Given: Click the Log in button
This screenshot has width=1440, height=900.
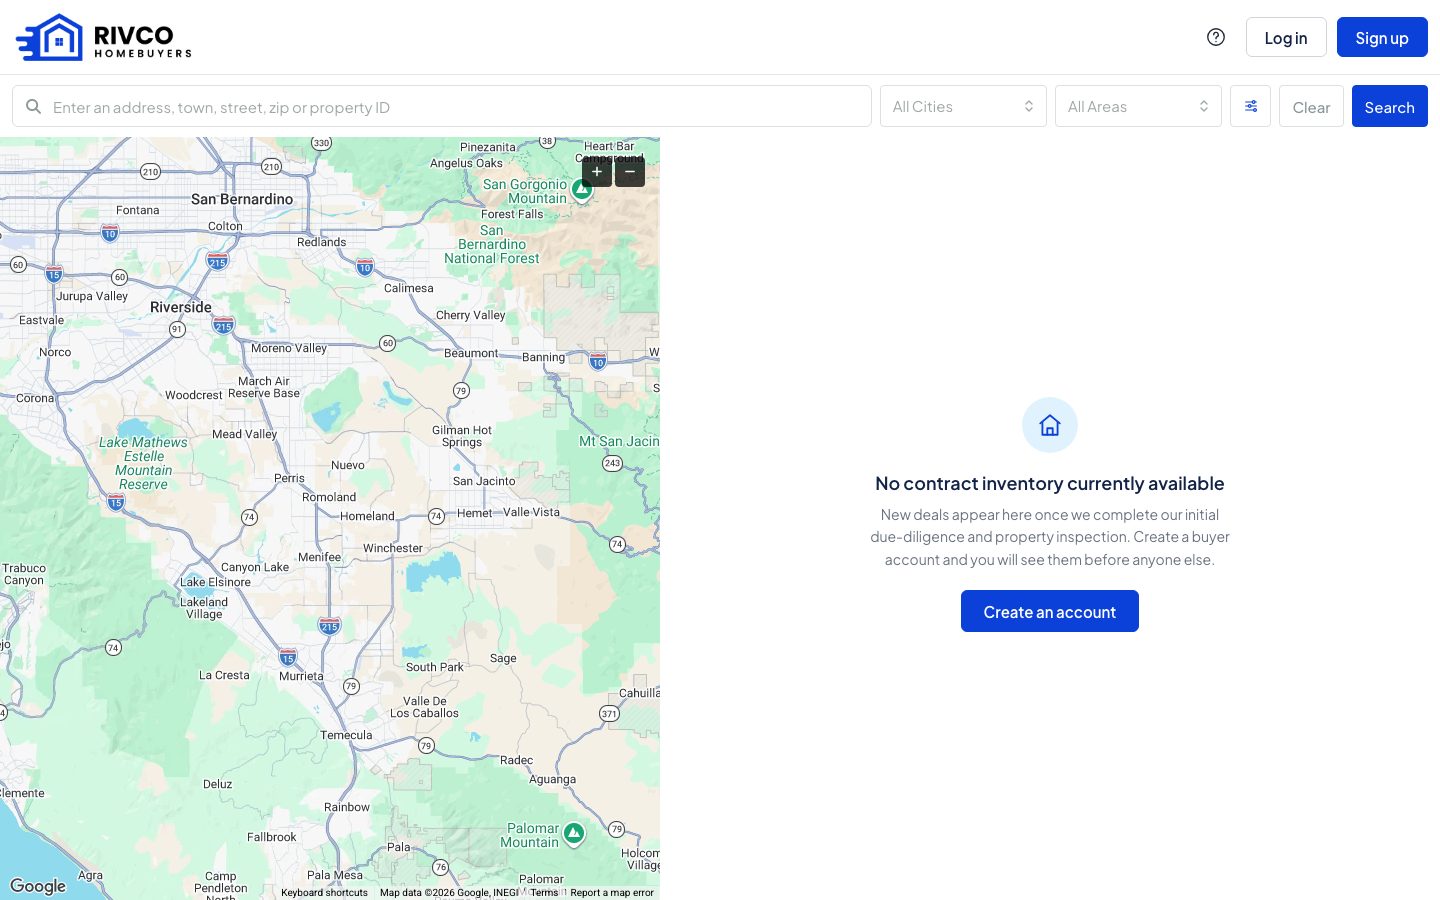Looking at the screenshot, I should (x=1286, y=37).
